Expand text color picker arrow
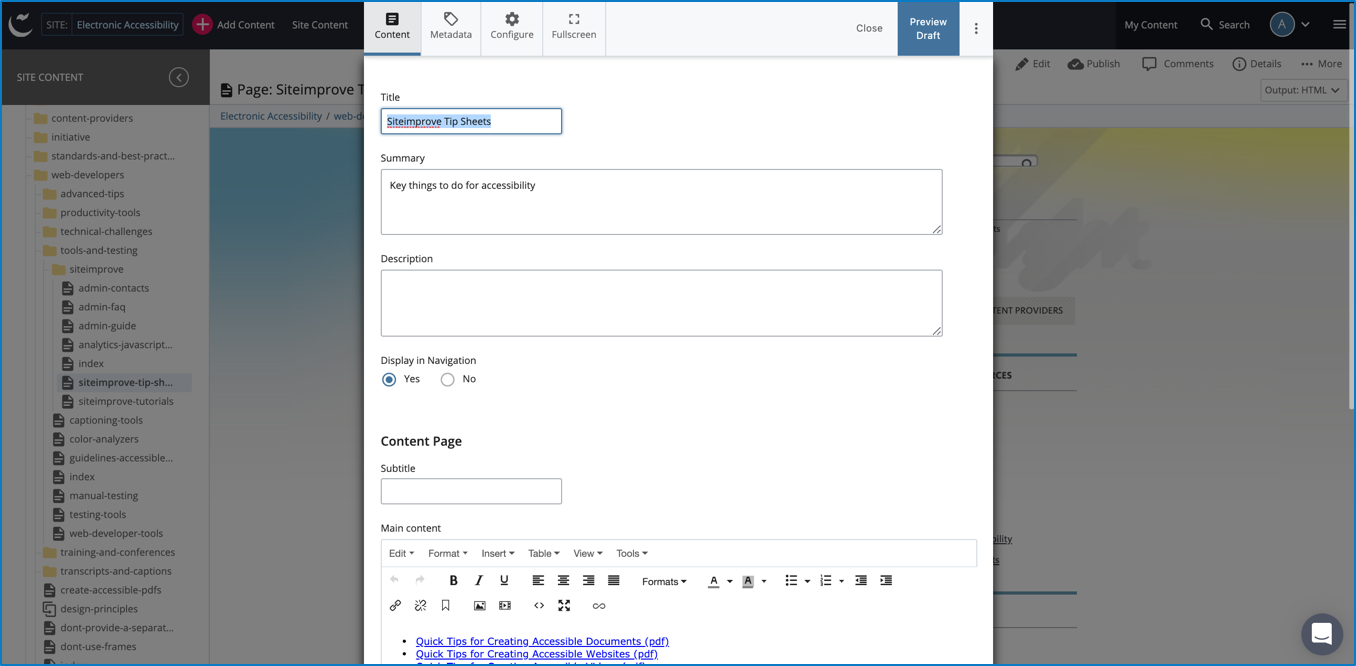1356x666 pixels. click(x=729, y=582)
